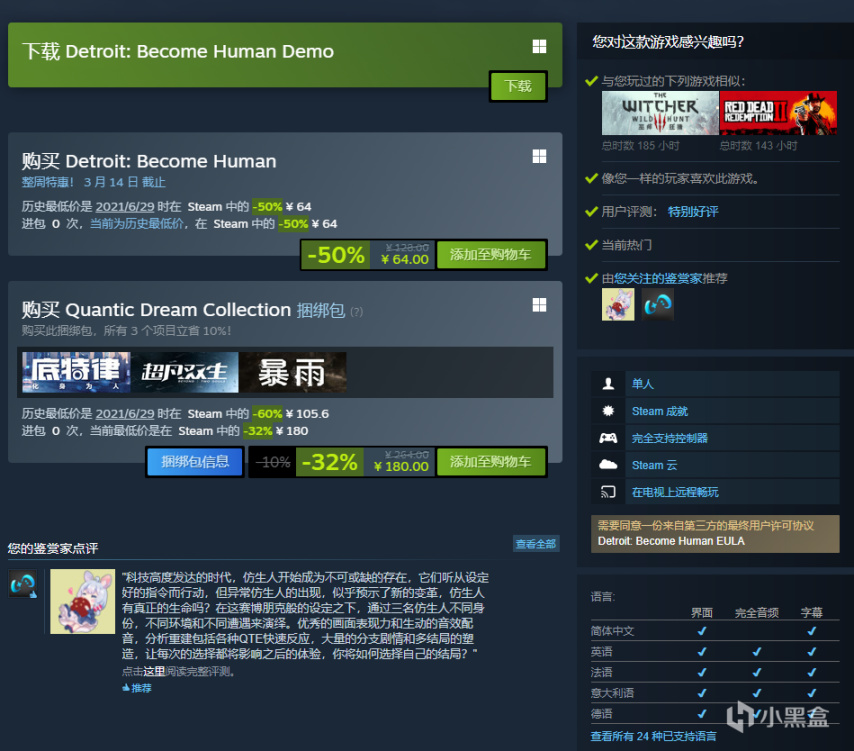
Task: Open the 在电视上远程畅玩 link
Action: [675, 492]
